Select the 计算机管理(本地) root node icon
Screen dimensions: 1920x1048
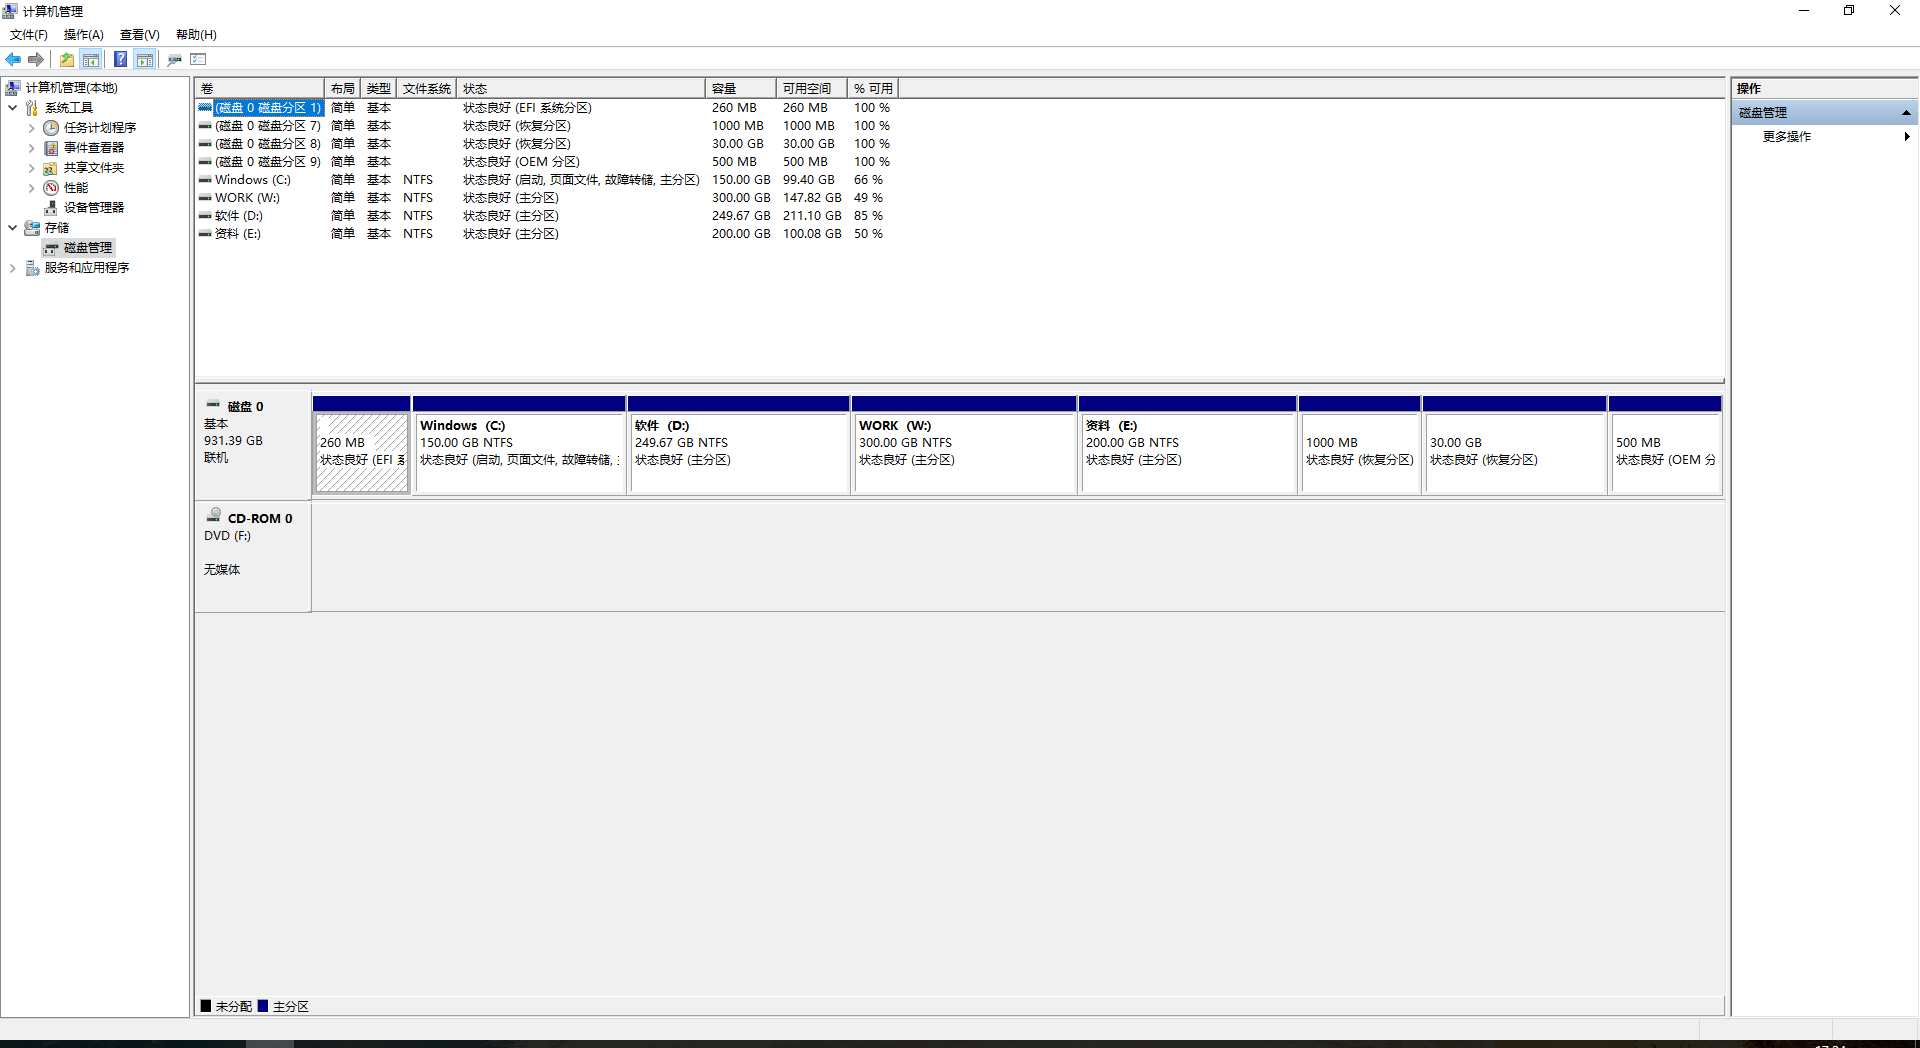point(13,88)
